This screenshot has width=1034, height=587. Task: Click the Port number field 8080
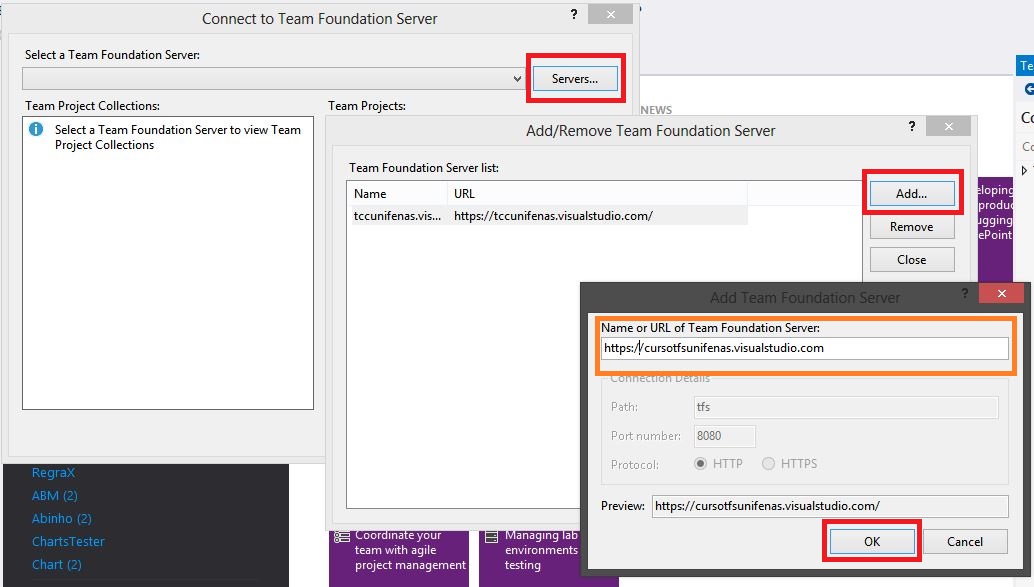725,436
